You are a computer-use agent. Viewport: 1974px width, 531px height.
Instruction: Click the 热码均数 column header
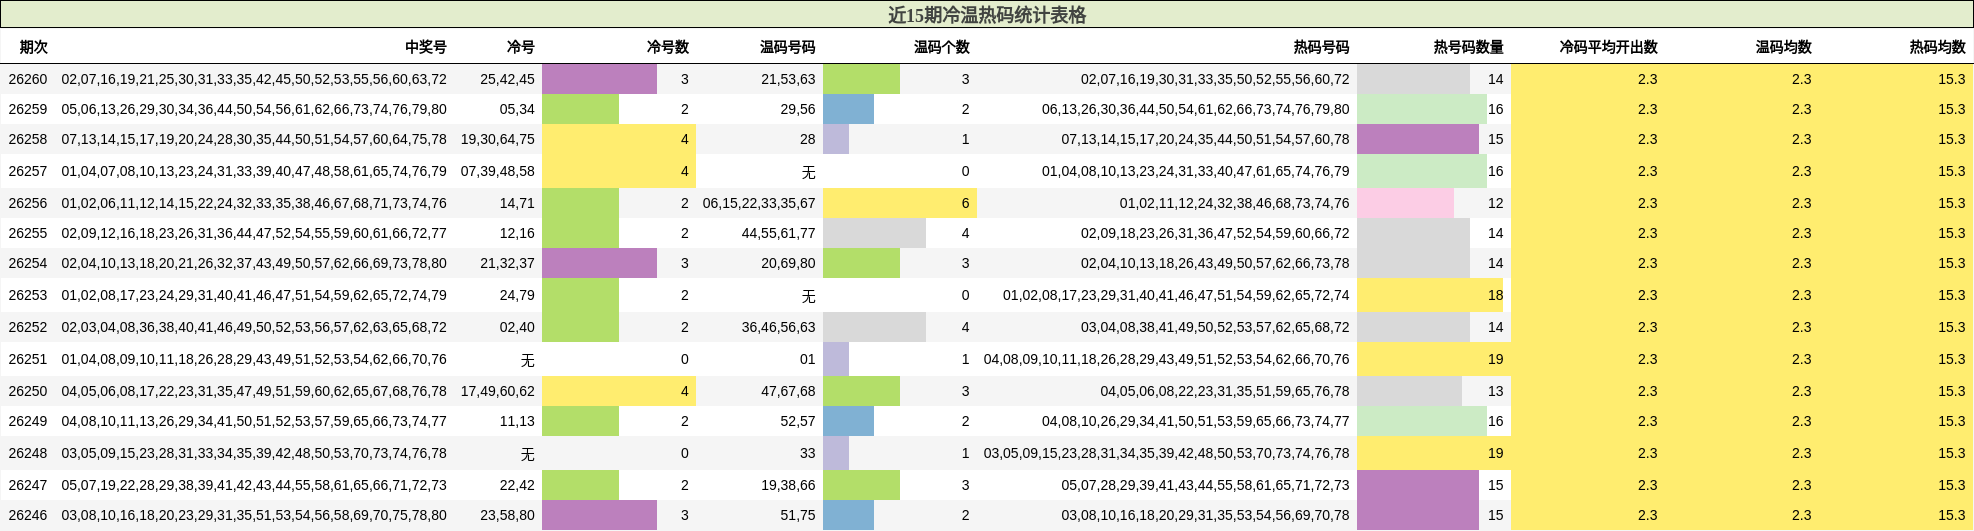[1938, 47]
